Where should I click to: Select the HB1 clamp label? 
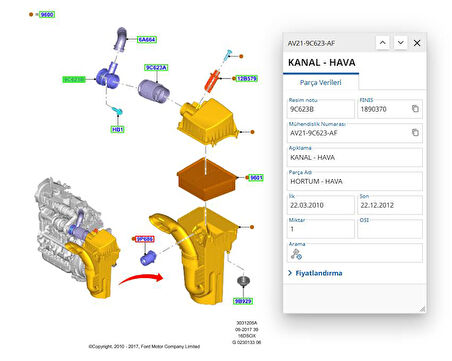point(118,129)
